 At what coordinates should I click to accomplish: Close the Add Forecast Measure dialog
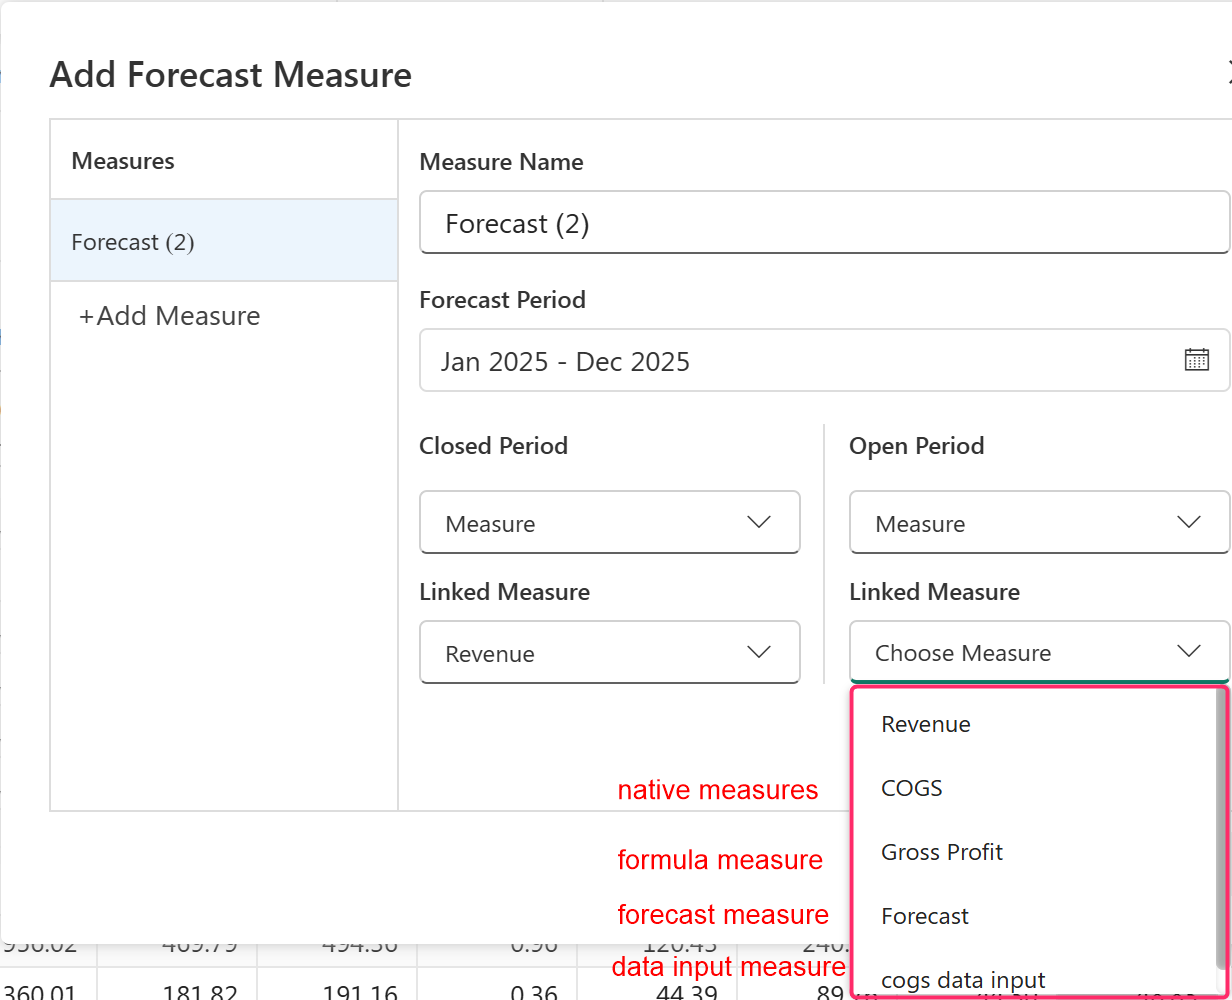[1227, 73]
